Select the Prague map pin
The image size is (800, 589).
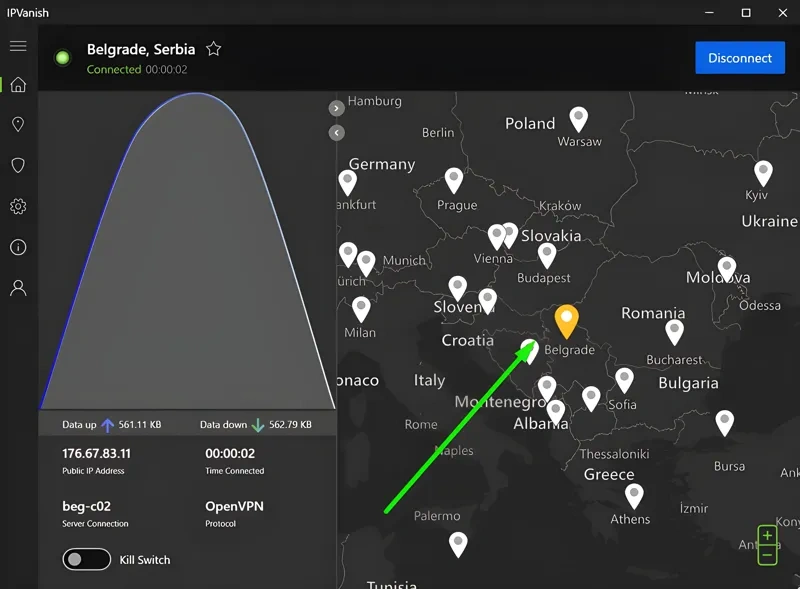pyautogui.click(x=454, y=180)
